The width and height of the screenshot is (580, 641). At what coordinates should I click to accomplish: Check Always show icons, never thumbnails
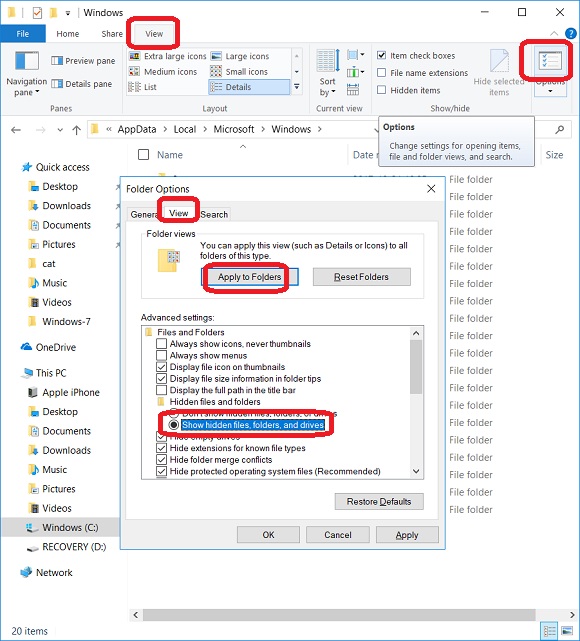pos(161,344)
